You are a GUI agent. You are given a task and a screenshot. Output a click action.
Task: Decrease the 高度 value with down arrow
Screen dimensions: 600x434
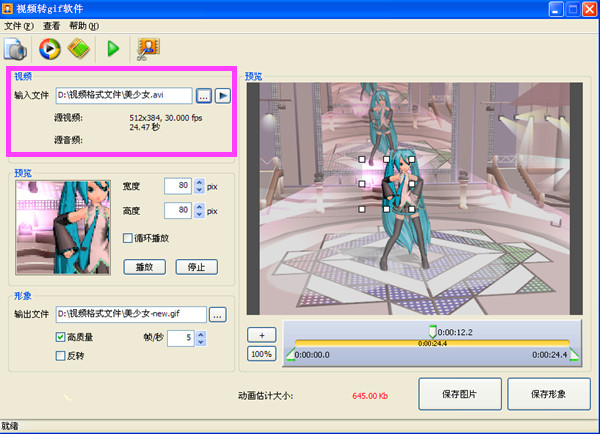pyautogui.click(x=199, y=215)
